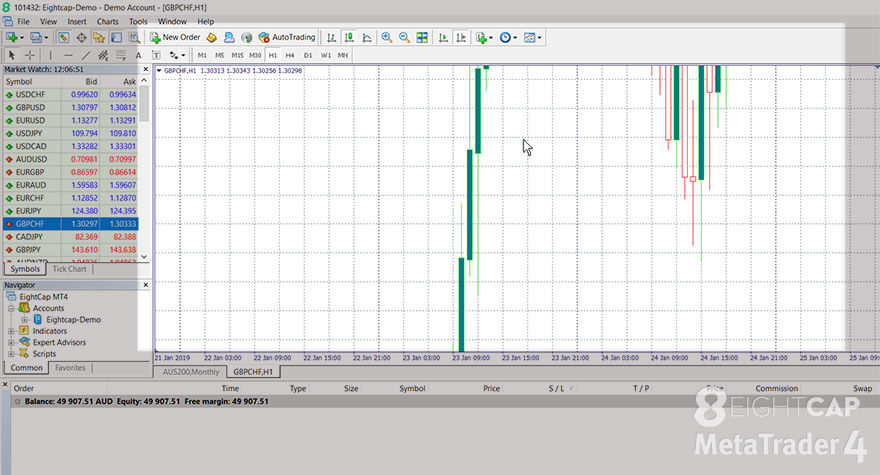Select the AUDUSD row in Market Watch
The height and width of the screenshot is (475, 880).
click(x=71, y=159)
